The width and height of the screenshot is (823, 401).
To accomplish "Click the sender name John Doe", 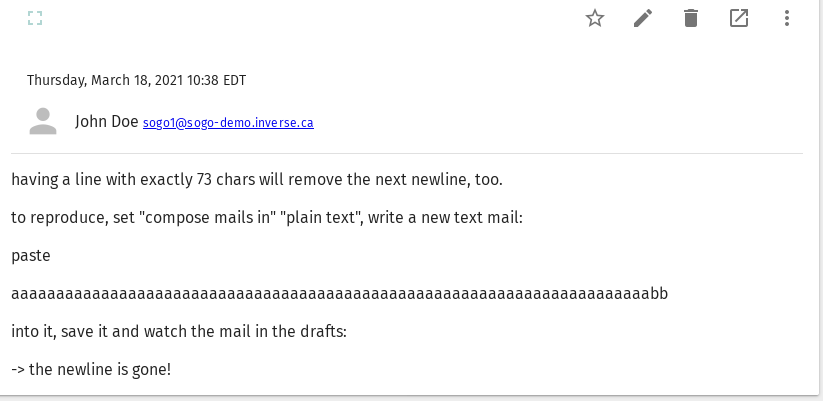I will tap(106, 122).
